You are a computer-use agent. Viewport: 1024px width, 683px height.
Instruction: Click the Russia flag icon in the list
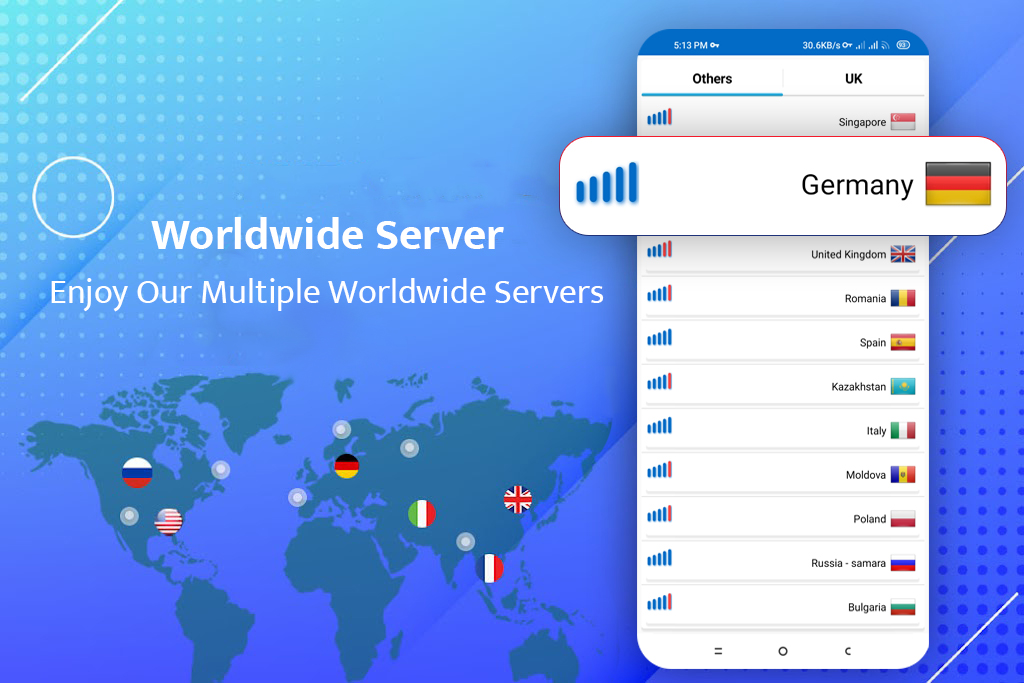coord(903,563)
